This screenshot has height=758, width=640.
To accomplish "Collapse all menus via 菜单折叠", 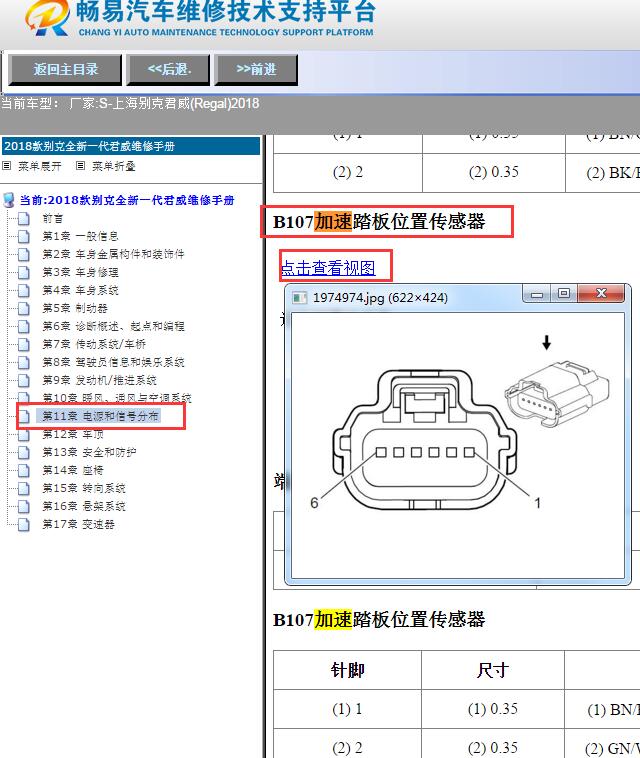I will click(x=114, y=166).
